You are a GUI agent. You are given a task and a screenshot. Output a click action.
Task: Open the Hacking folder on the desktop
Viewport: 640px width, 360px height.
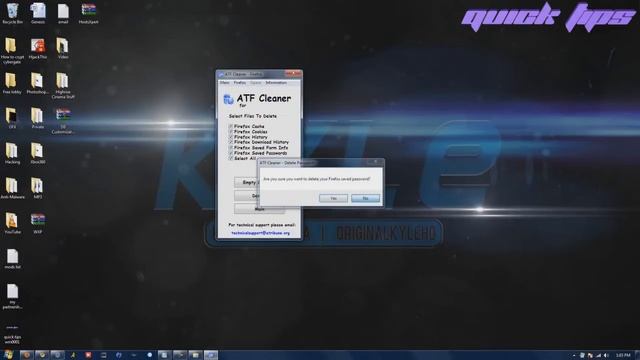12,153
